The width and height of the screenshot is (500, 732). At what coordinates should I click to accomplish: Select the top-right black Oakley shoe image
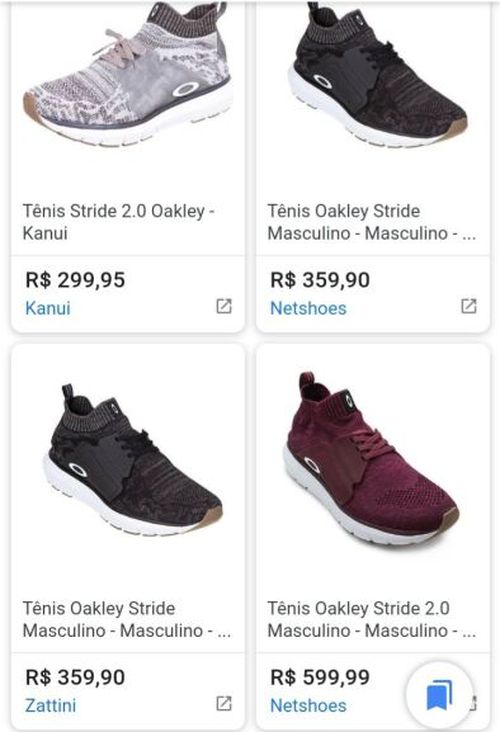(x=377, y=75)
